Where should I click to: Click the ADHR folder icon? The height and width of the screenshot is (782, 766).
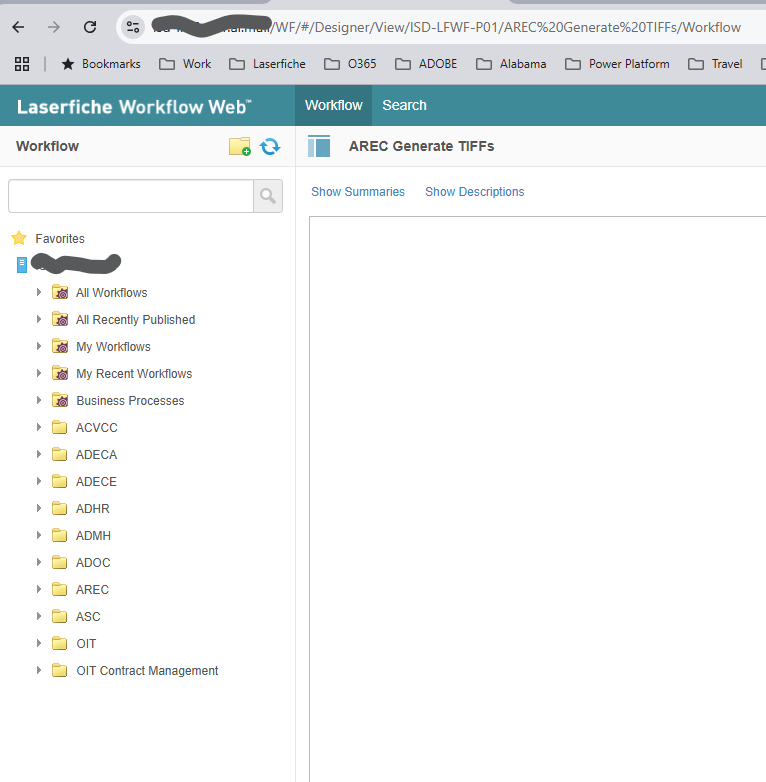coord(60,508)
